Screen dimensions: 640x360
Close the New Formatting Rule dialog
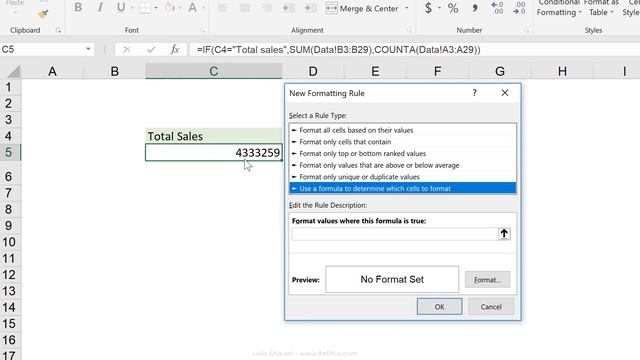pos(505,93)
